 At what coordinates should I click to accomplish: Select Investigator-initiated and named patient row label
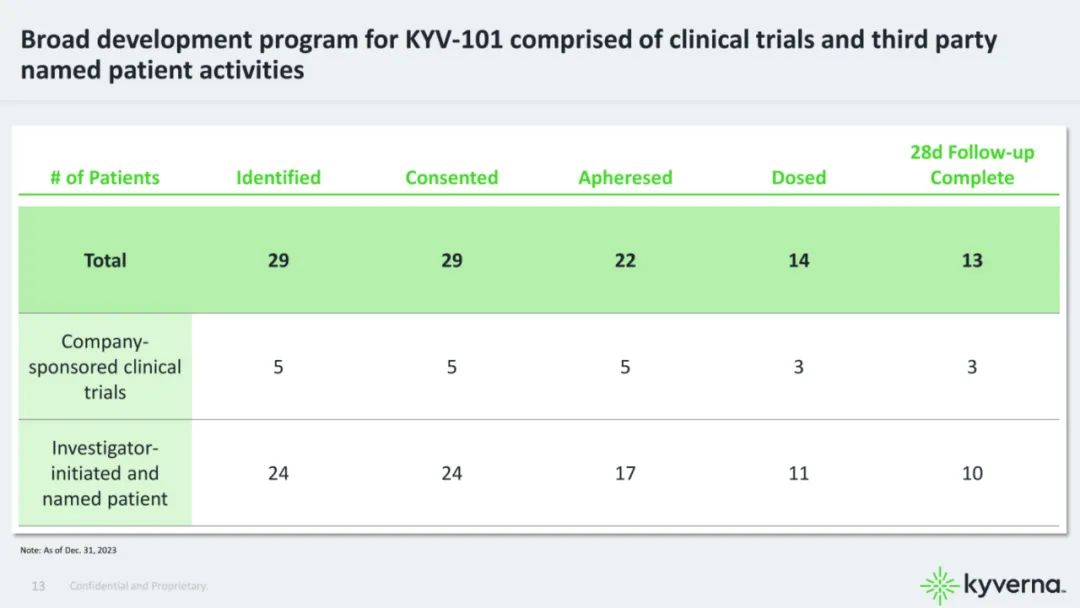tap(105, 473)
